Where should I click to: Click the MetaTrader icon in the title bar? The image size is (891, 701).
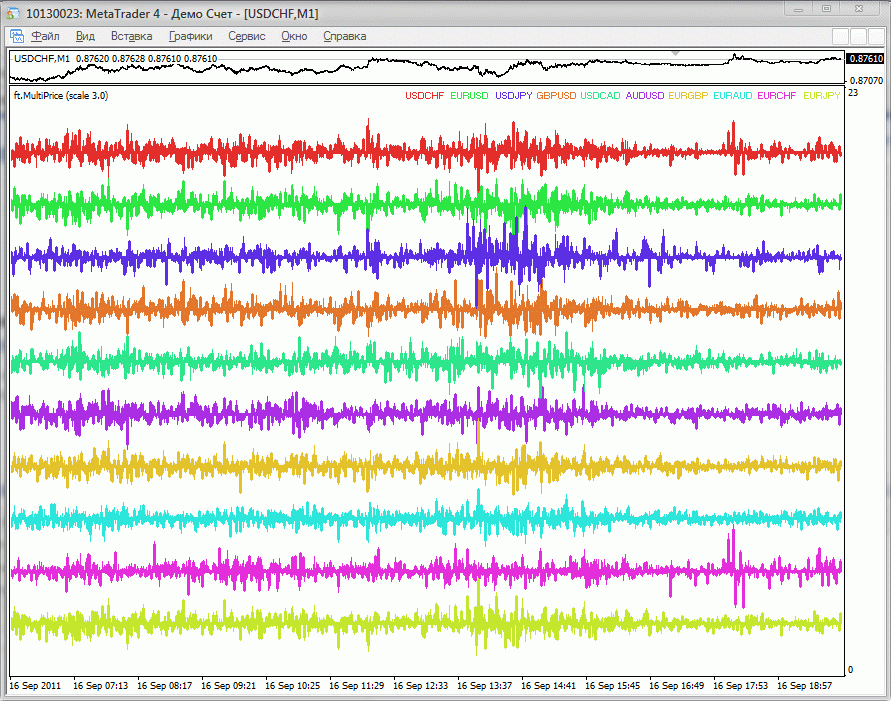click(12, 12)
